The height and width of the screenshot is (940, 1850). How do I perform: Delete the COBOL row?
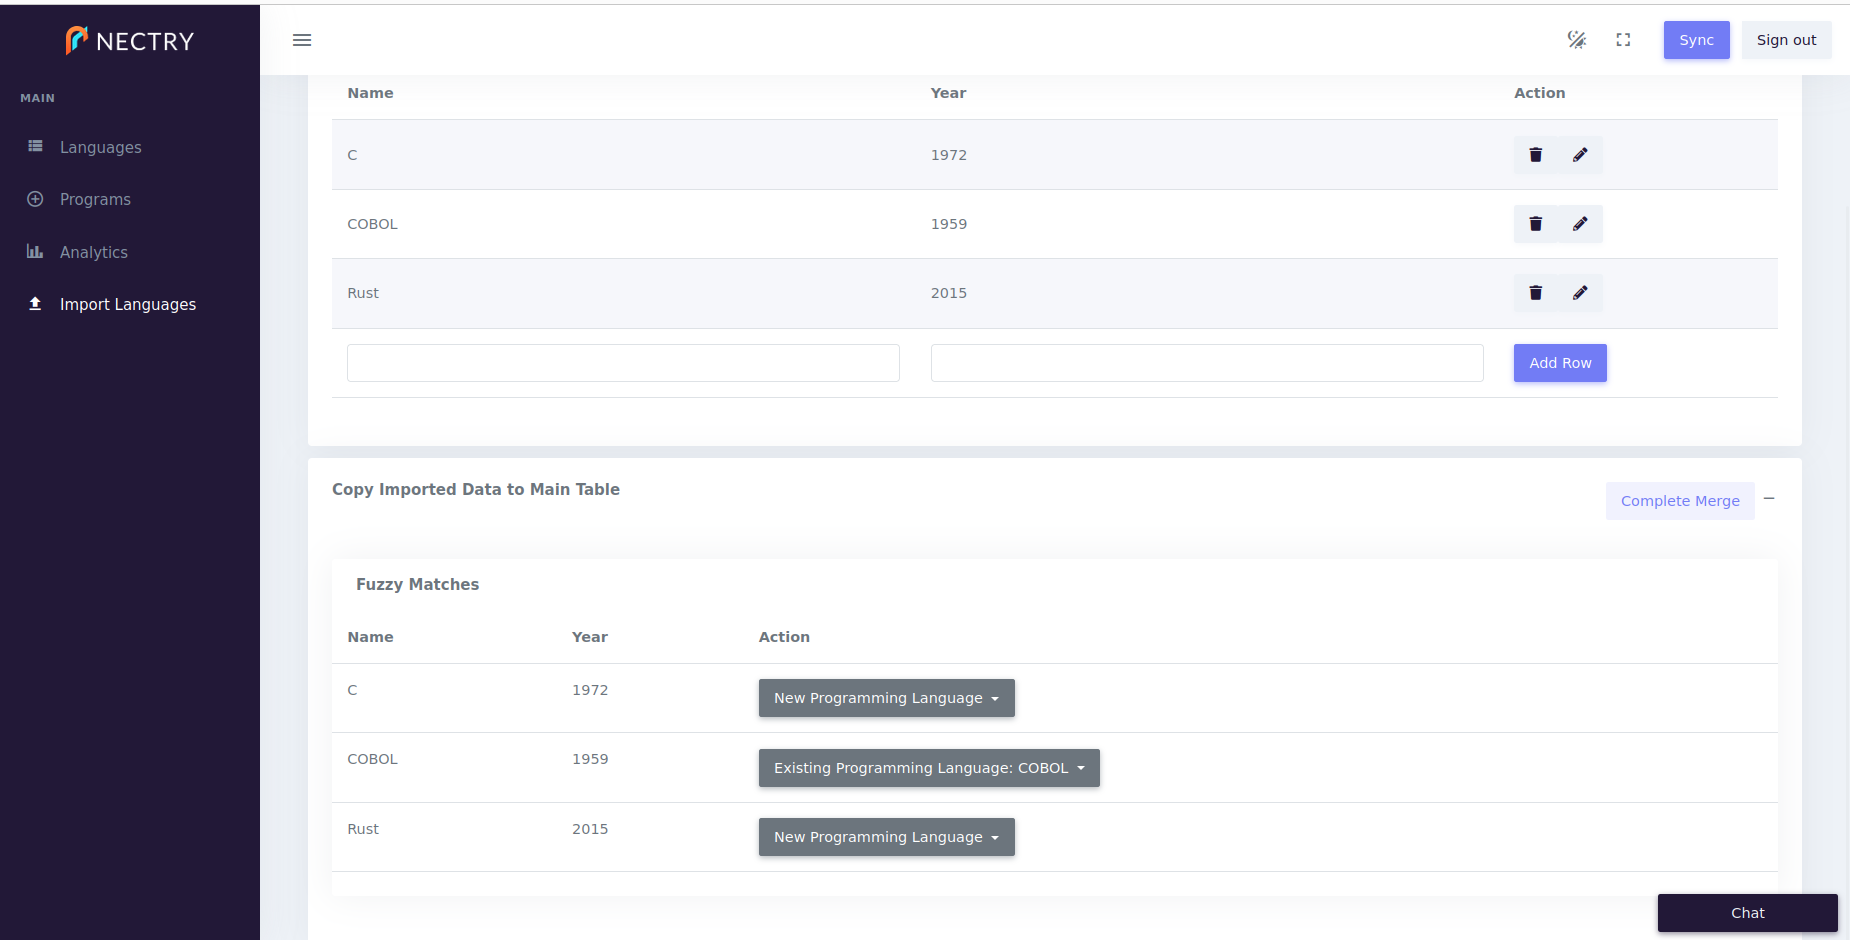(x=1536, y=224)
